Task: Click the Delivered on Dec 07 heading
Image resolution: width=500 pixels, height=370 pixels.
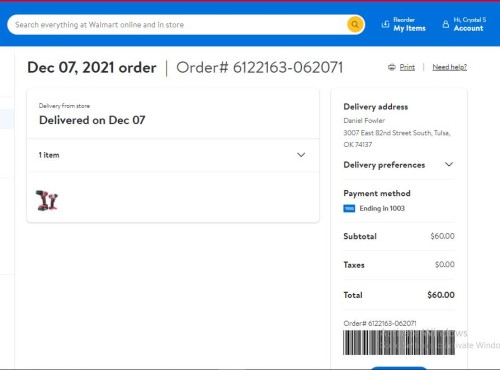Action: pos(92,120)
